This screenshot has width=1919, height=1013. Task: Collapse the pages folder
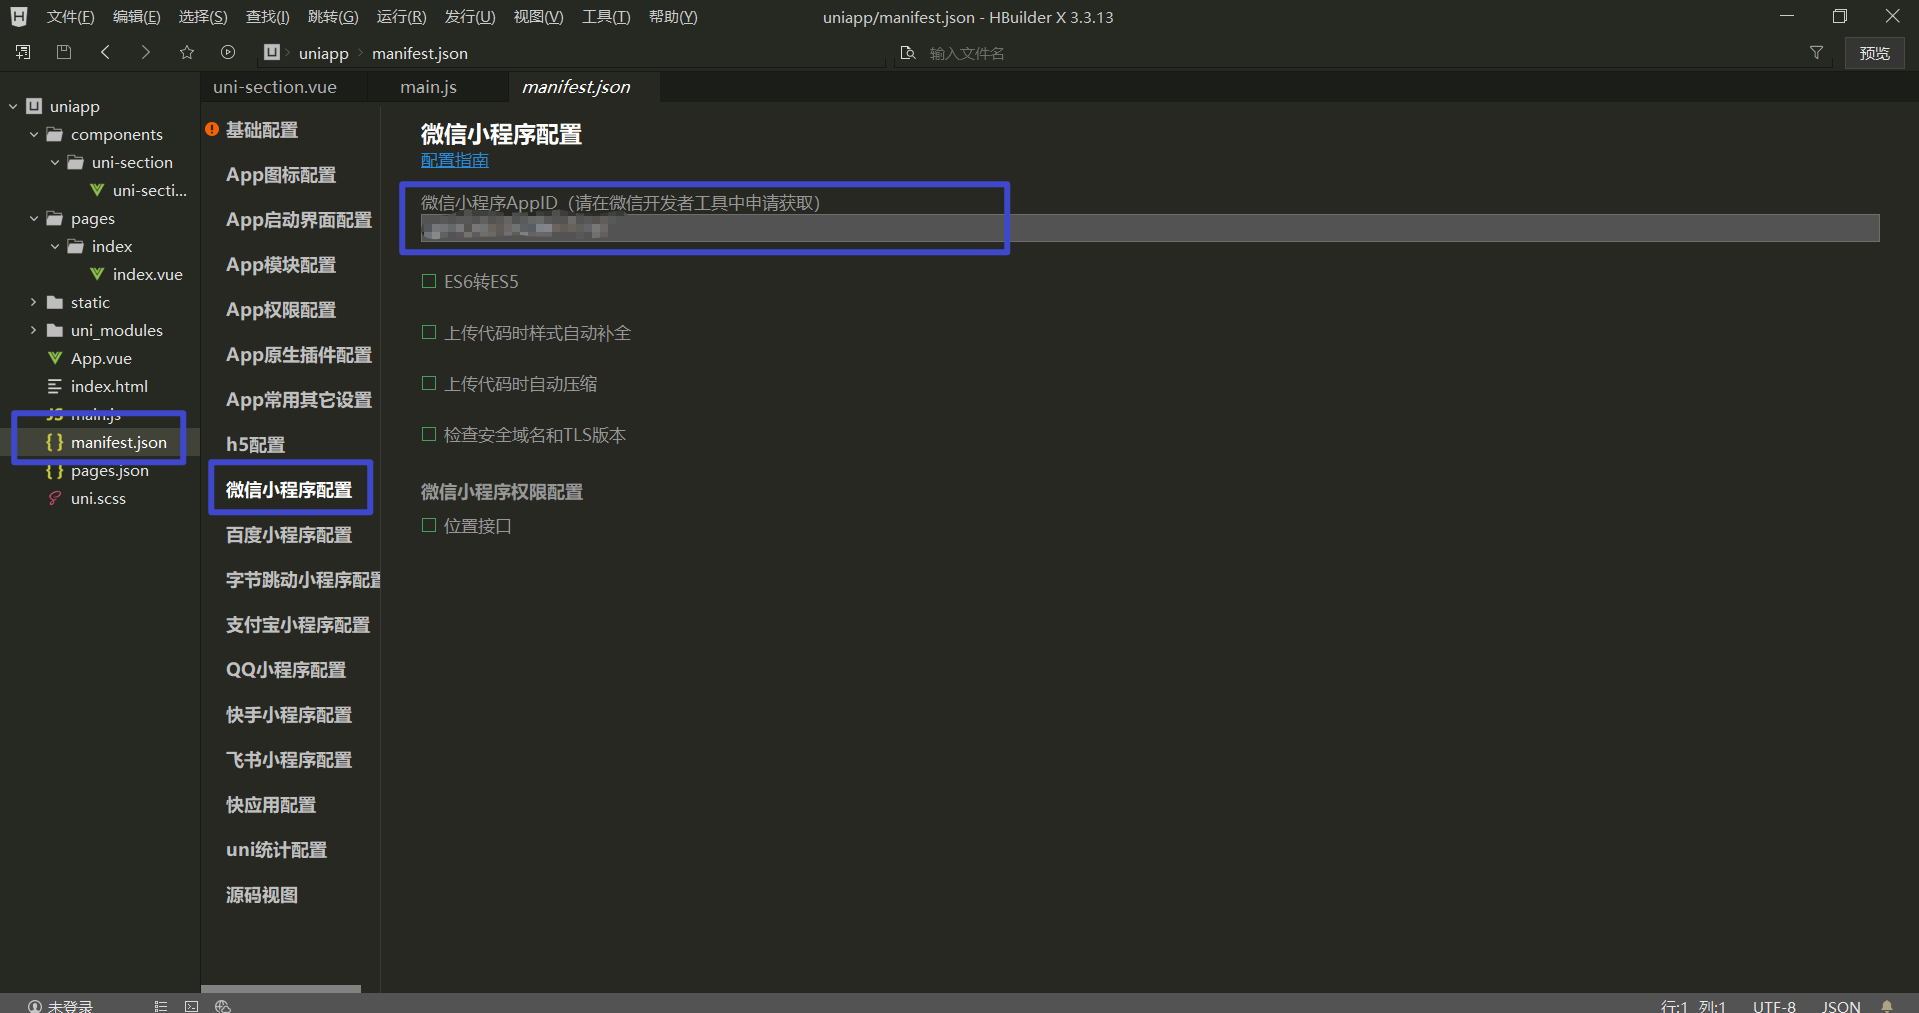pos(34,218)
